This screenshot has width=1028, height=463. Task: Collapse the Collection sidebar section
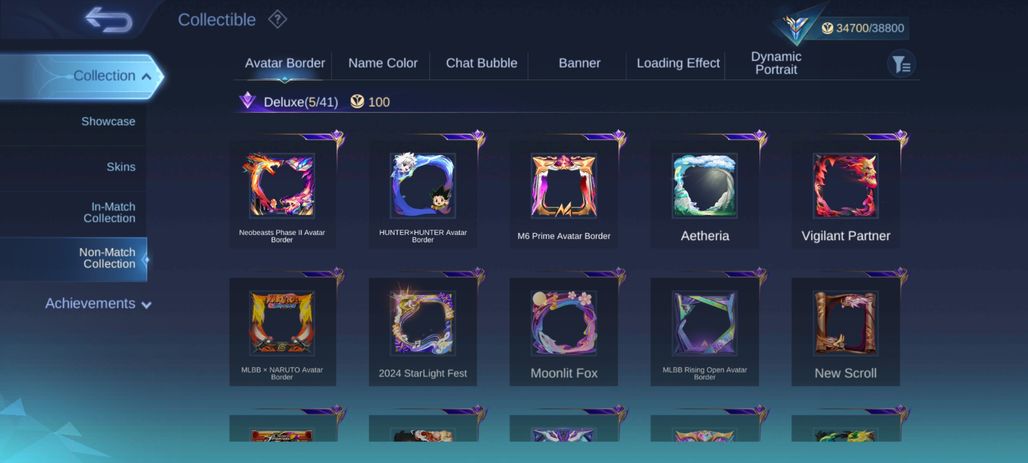point(80,76)
